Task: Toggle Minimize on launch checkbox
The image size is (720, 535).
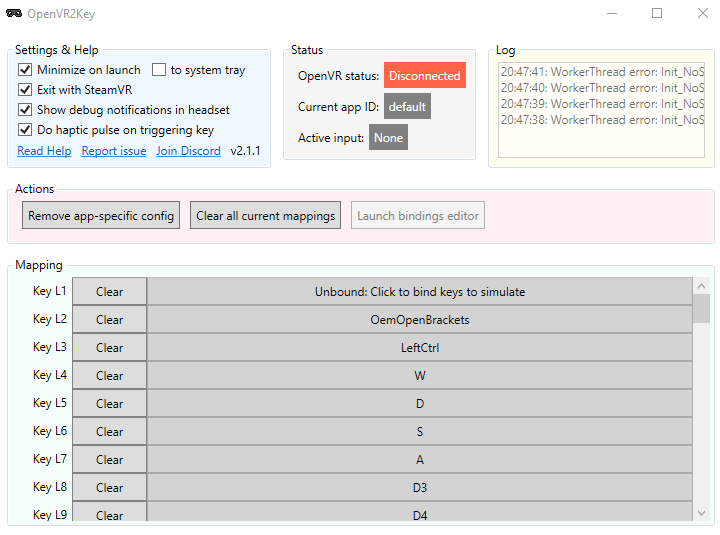Action: 25,70
